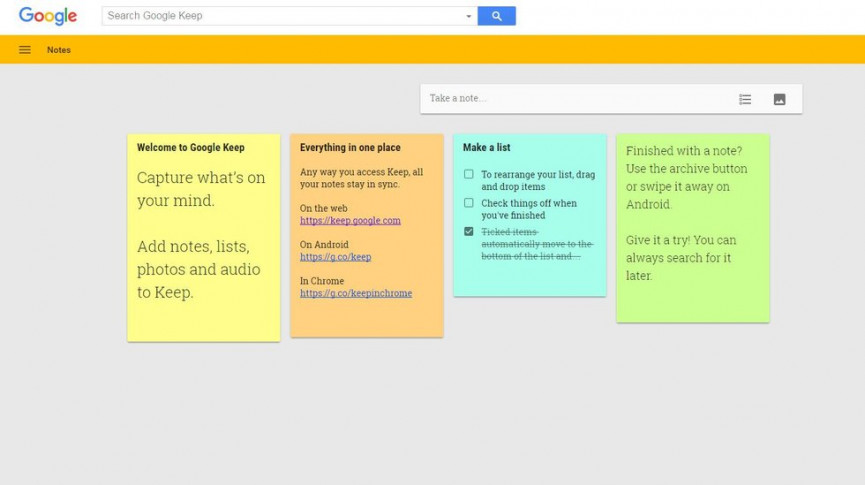Check 'Check things off when you've finished'
Screen dimensions: 865x485
point(468,203)
